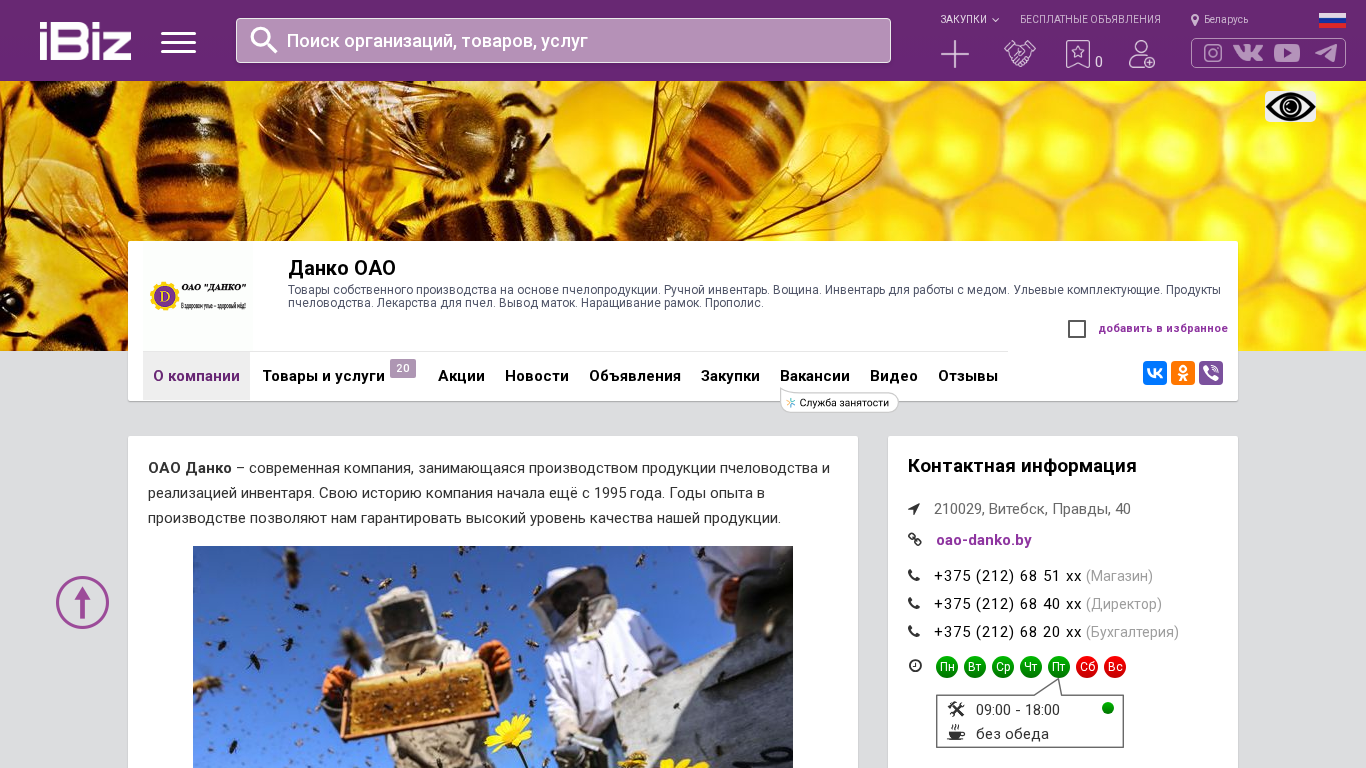Viewport: 1366px width, 768px height.
Task: Open the hamburger main menu
Action: point(178,42)
